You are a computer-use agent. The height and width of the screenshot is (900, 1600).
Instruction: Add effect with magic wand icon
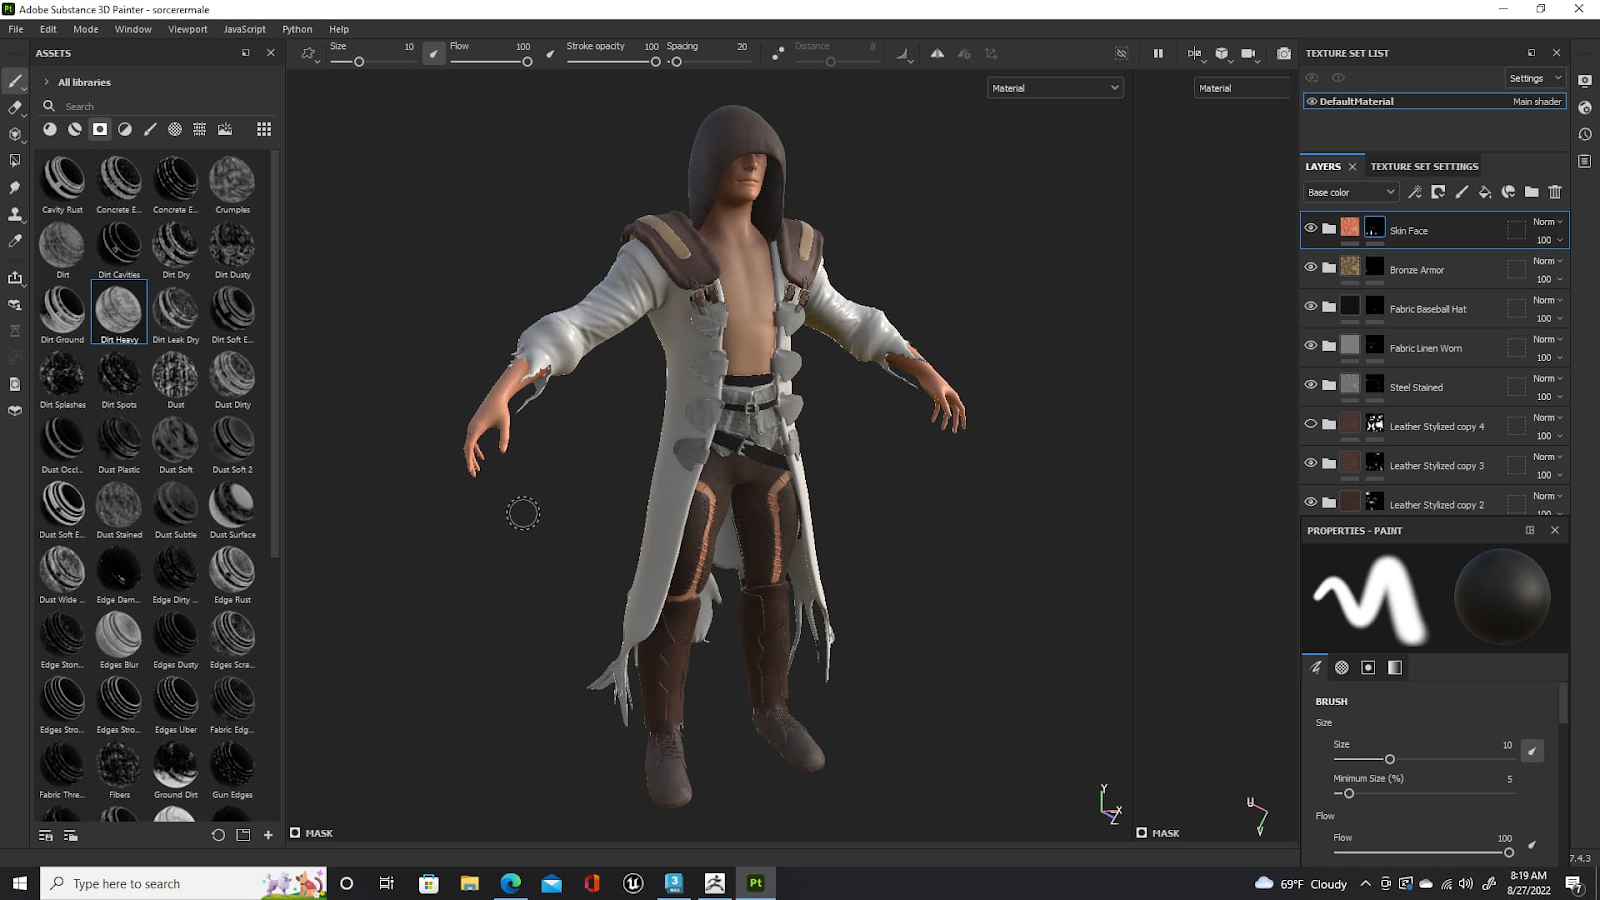[x=1415, y=192]
